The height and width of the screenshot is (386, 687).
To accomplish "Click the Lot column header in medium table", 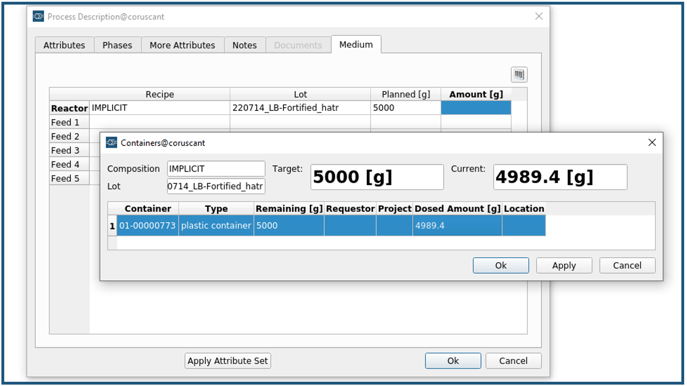I will point(300,94).
